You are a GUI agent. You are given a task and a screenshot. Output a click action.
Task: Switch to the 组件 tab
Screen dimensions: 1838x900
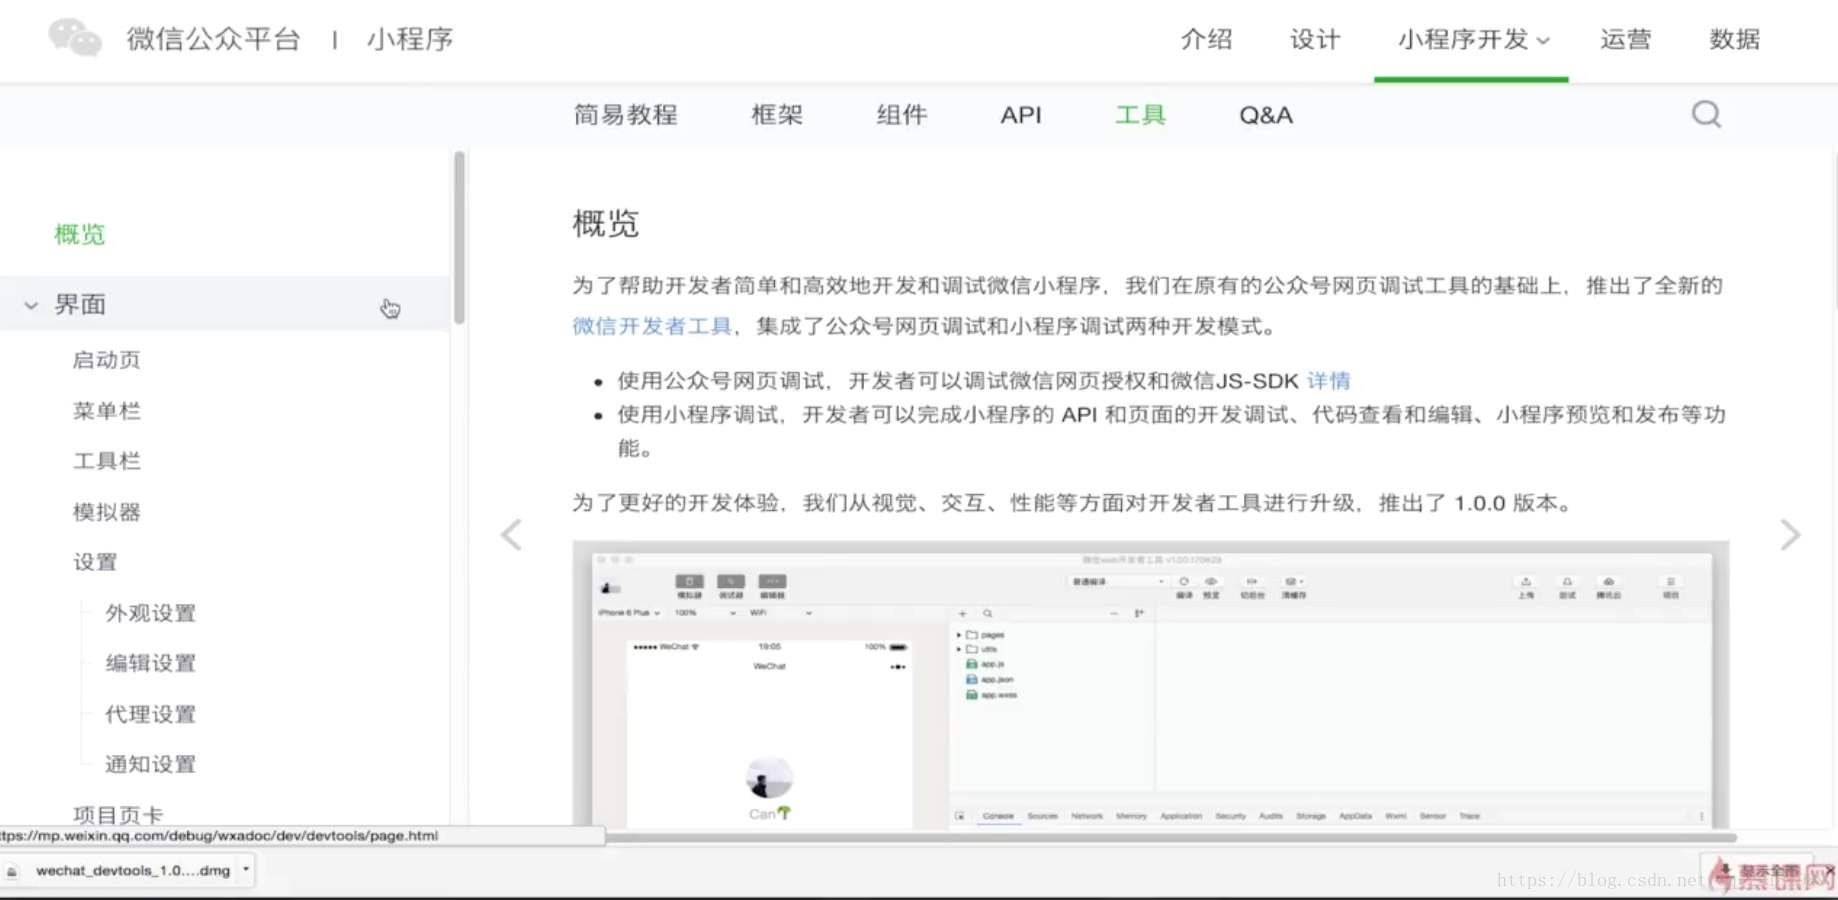coord(902,115)
